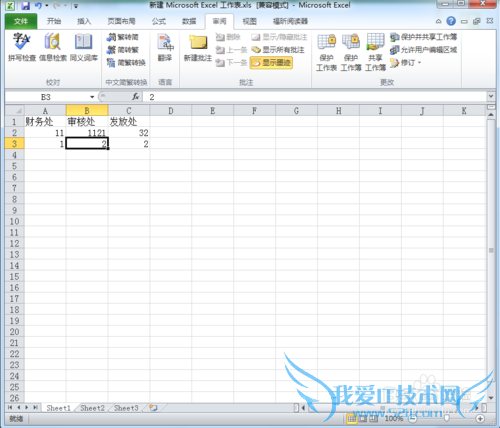
Task: Click the fx insert function button
Action: (x=135, y=97)
